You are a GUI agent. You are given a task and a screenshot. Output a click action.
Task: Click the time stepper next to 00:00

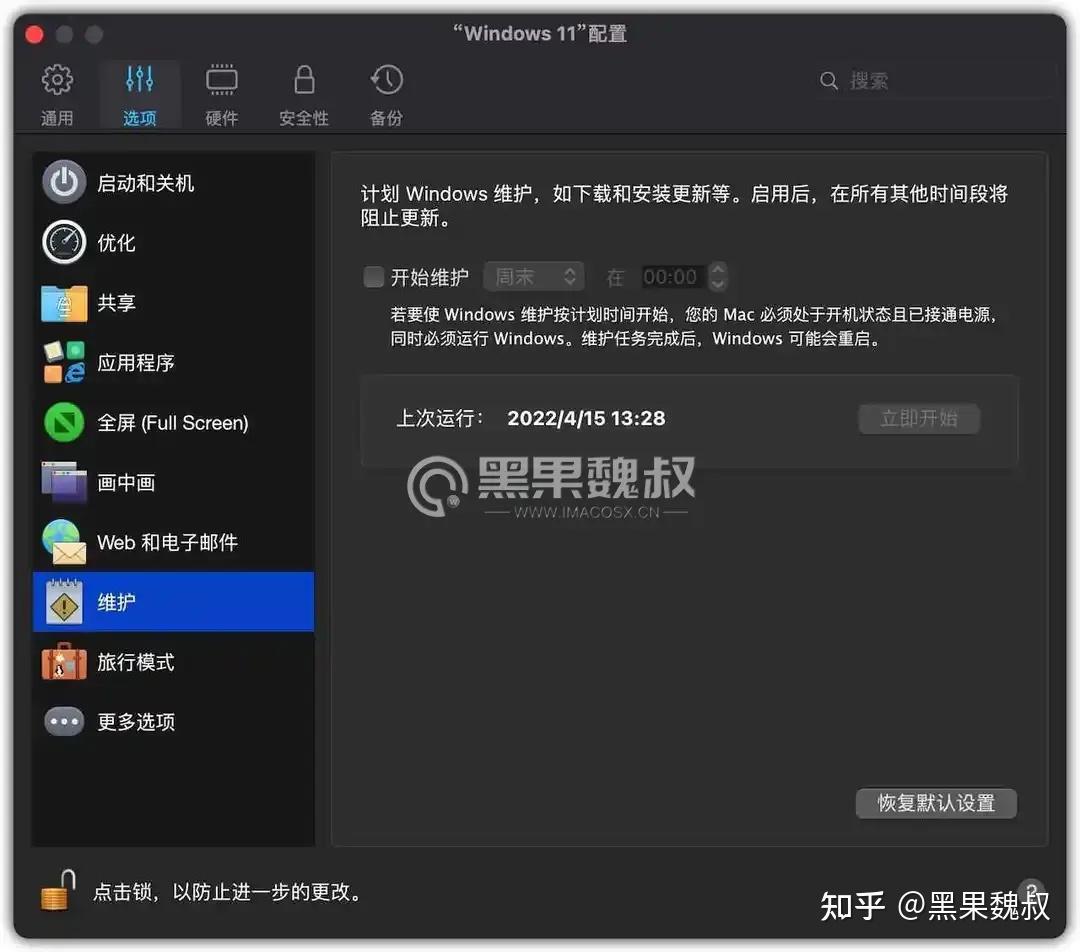[718, 276]
